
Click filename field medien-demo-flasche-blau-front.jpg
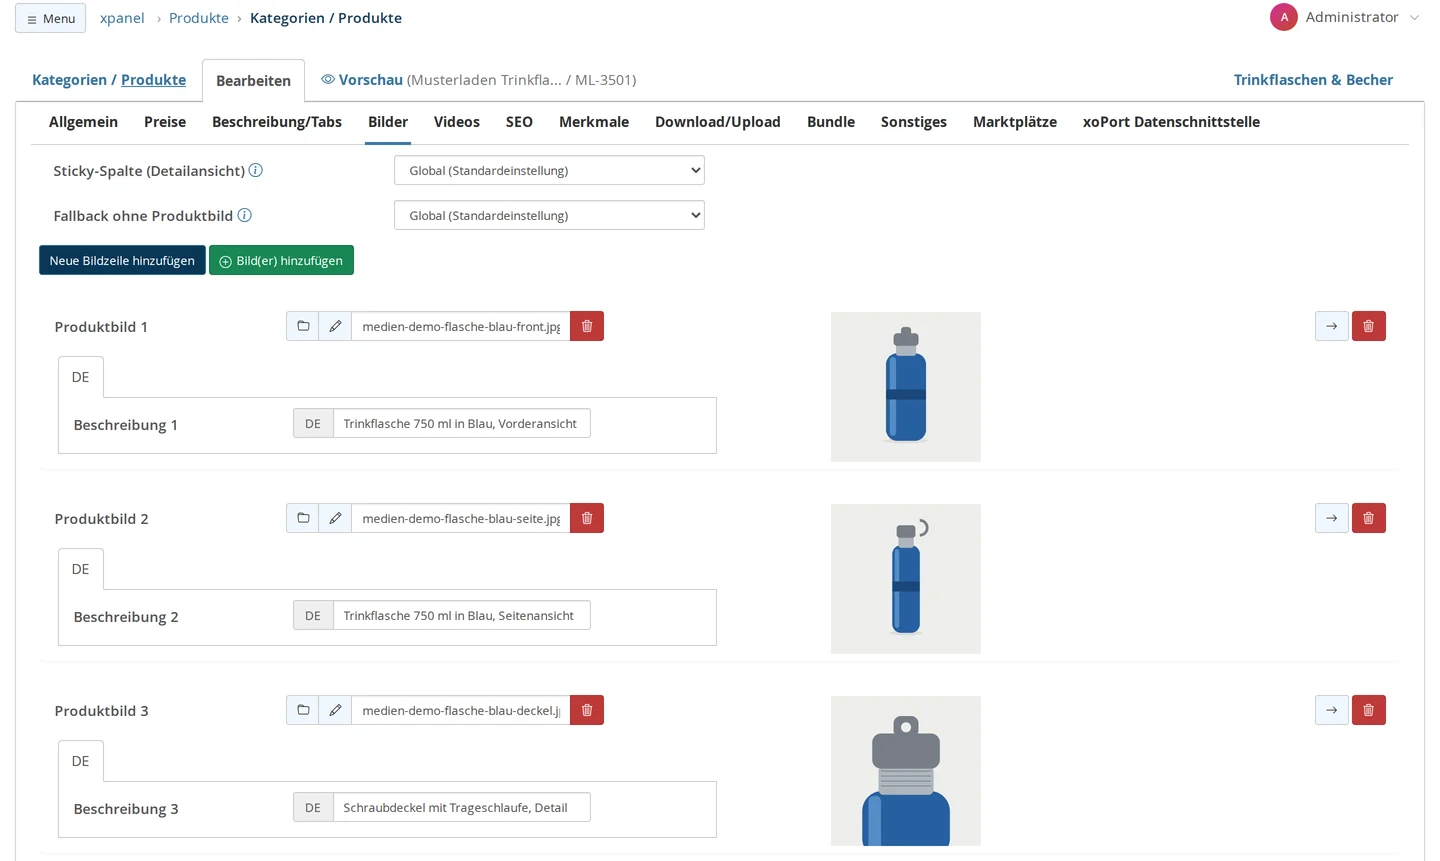461,326
